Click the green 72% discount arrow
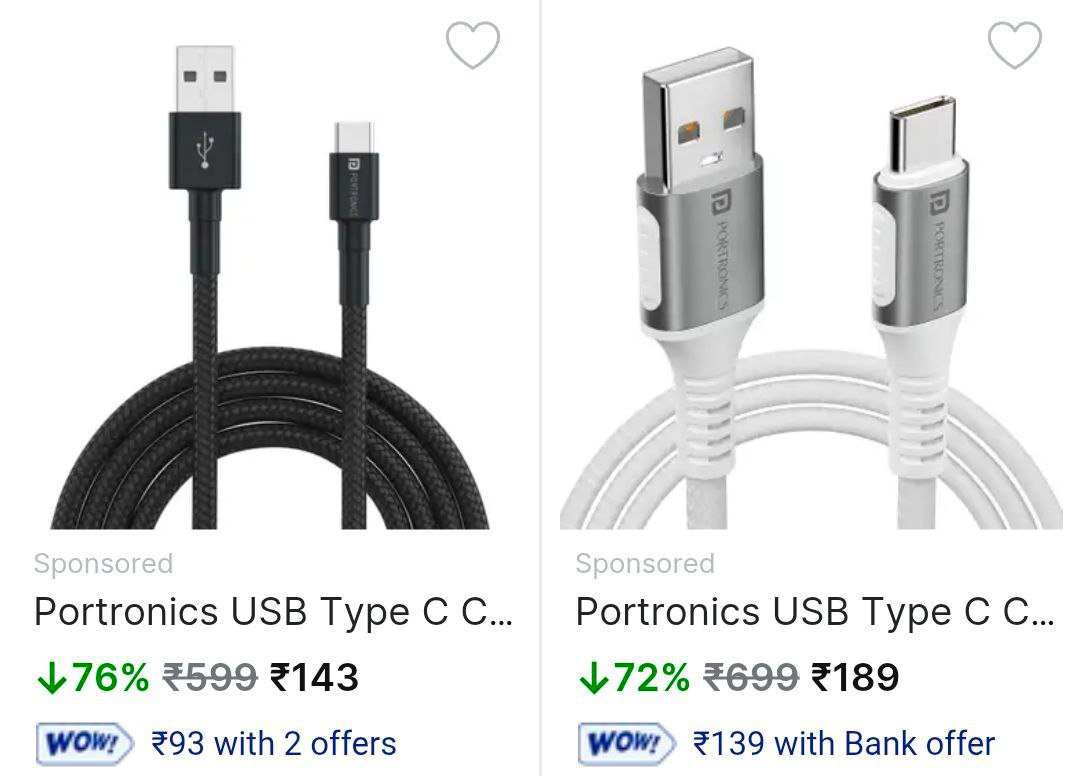 [x=592, y=679]
